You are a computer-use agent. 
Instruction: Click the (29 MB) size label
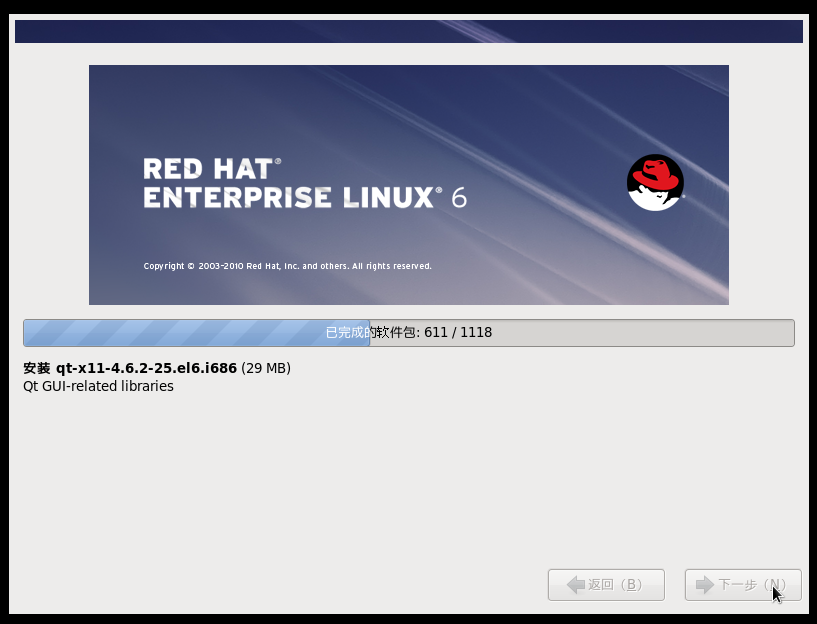click(267, 368)
